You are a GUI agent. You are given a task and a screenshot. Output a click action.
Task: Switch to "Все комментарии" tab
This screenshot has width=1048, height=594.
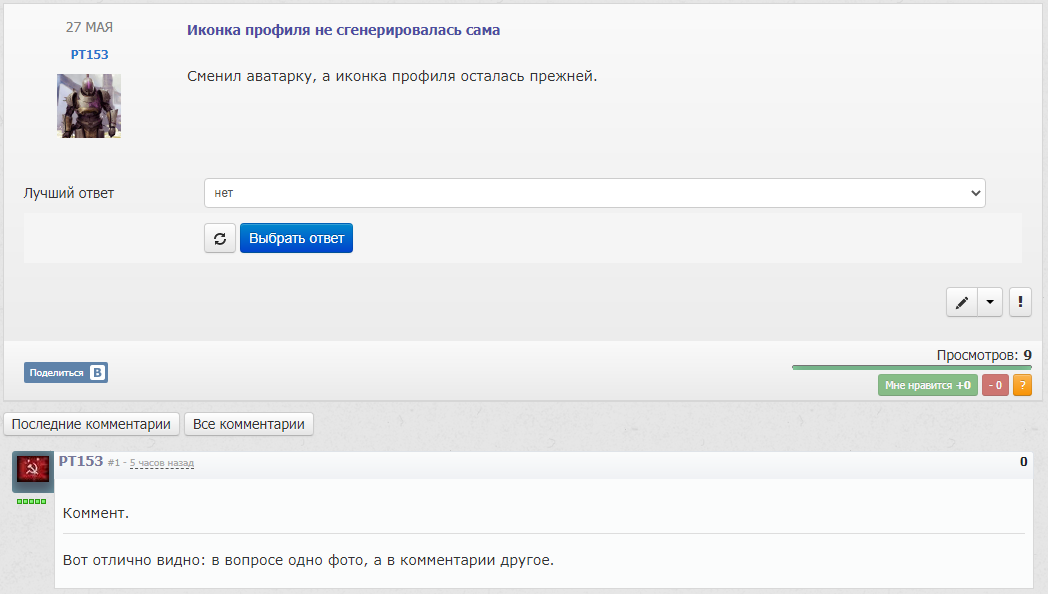click(249, 424)
